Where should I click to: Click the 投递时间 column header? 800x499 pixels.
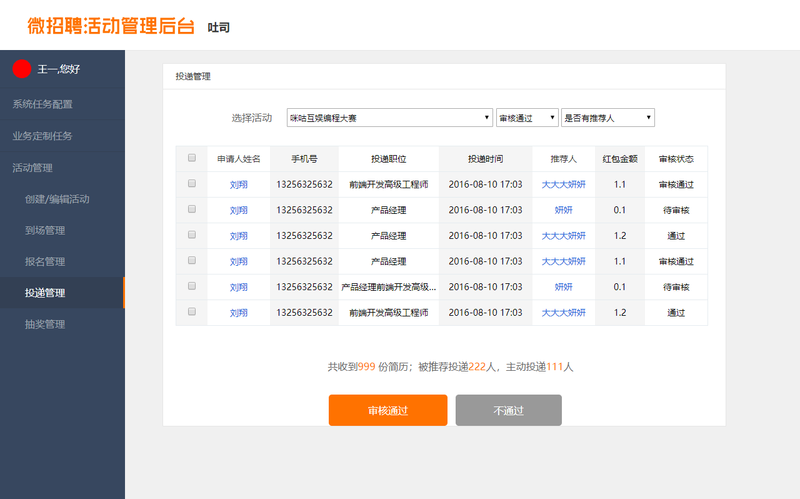pyautogui.click(x=485, y=159)
